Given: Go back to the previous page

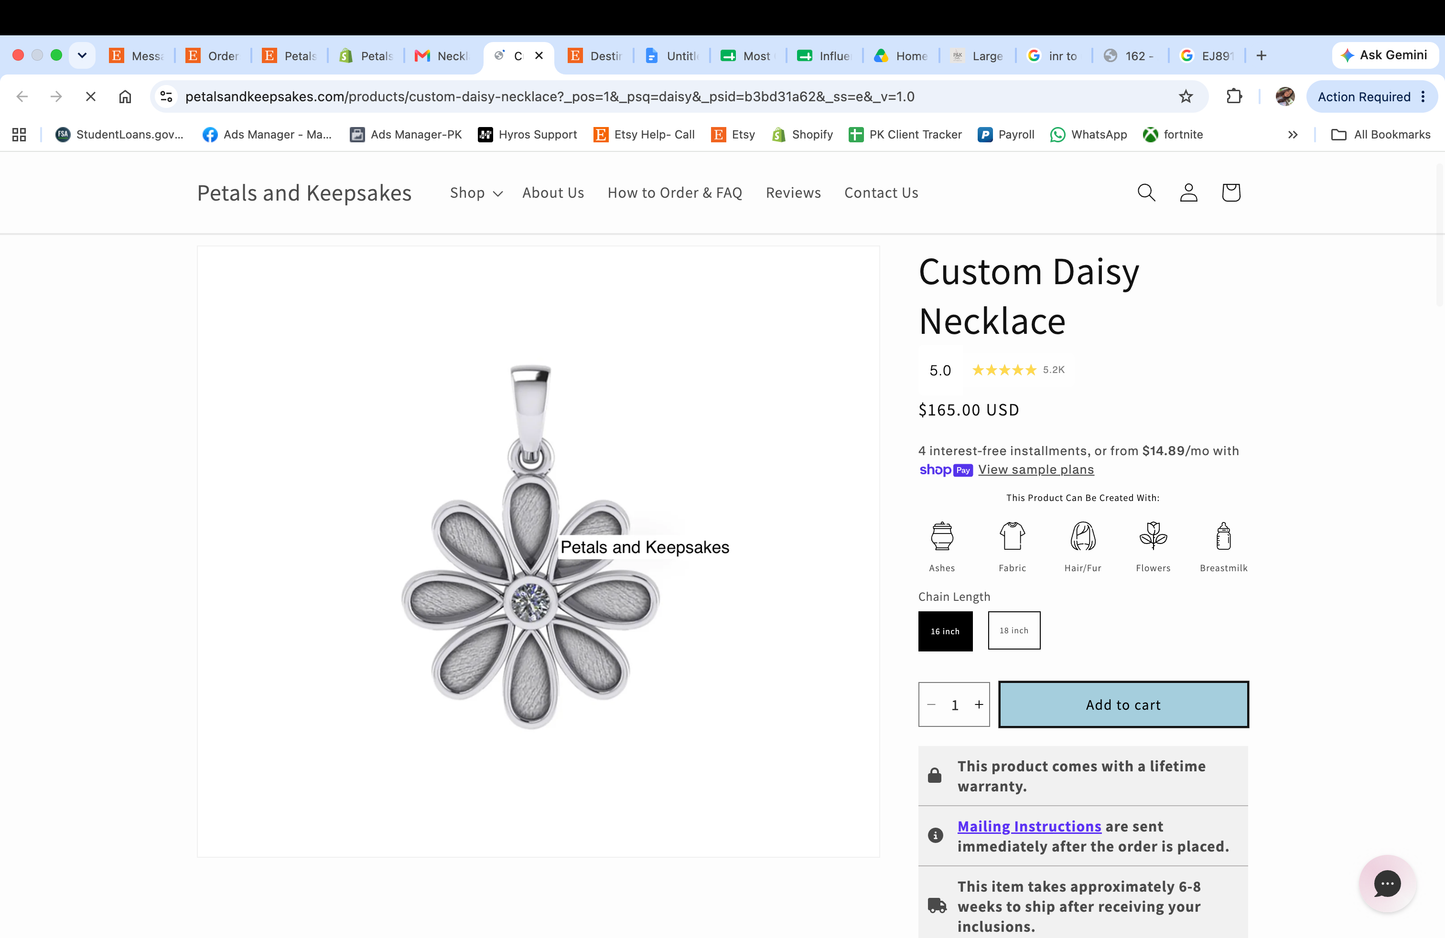Looking at the screenshot, I should [x=22, y=97].
